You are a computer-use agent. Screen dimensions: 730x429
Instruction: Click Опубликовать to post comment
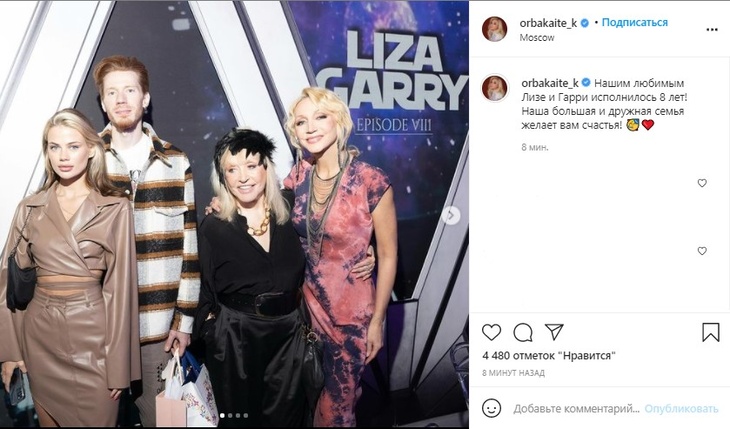(681, 409)
